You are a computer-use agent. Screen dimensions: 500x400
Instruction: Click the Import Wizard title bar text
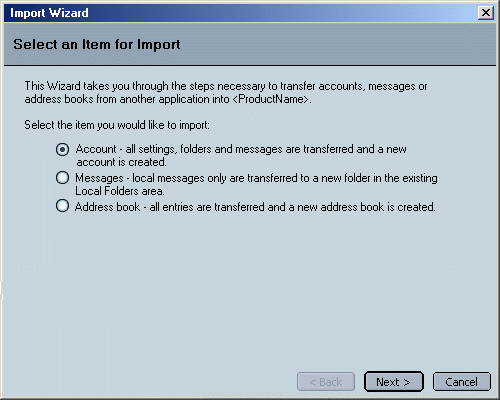pyautogui.click(x=49, y=13)
